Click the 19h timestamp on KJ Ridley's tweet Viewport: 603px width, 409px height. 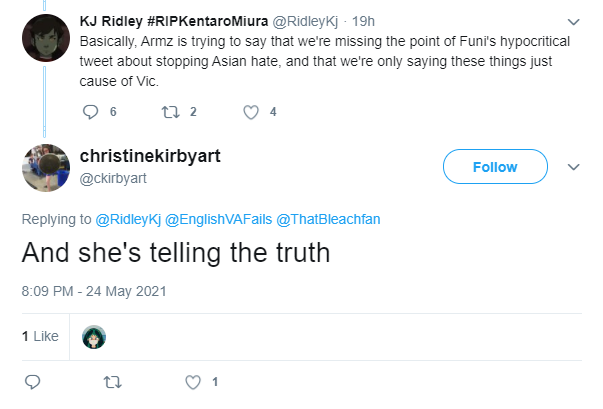(x=363, y=21)
